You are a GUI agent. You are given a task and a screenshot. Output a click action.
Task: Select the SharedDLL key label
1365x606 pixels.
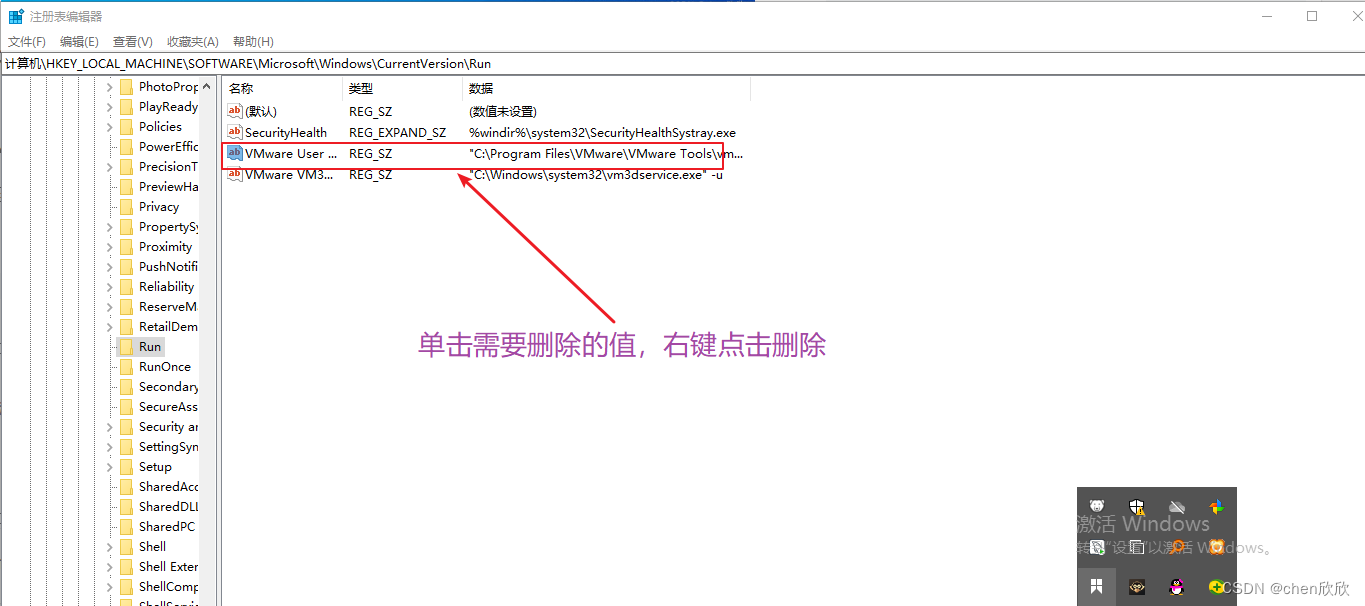168,507
